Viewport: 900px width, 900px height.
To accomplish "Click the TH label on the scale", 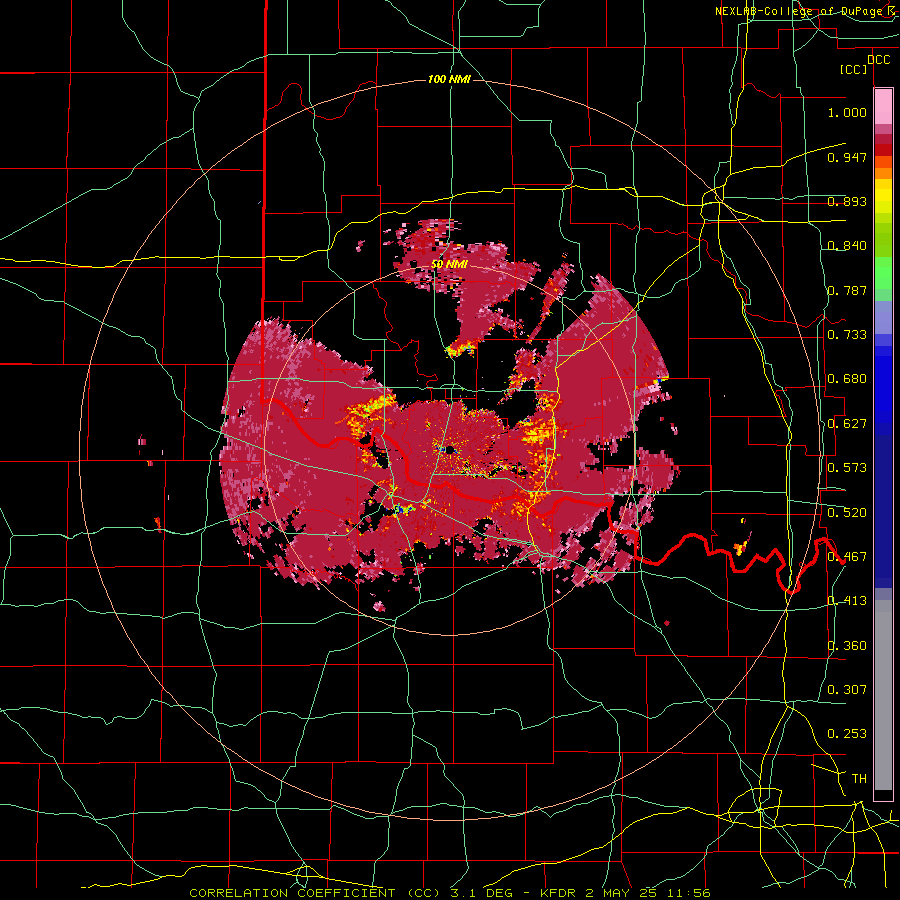I will [x=859, y=779].
